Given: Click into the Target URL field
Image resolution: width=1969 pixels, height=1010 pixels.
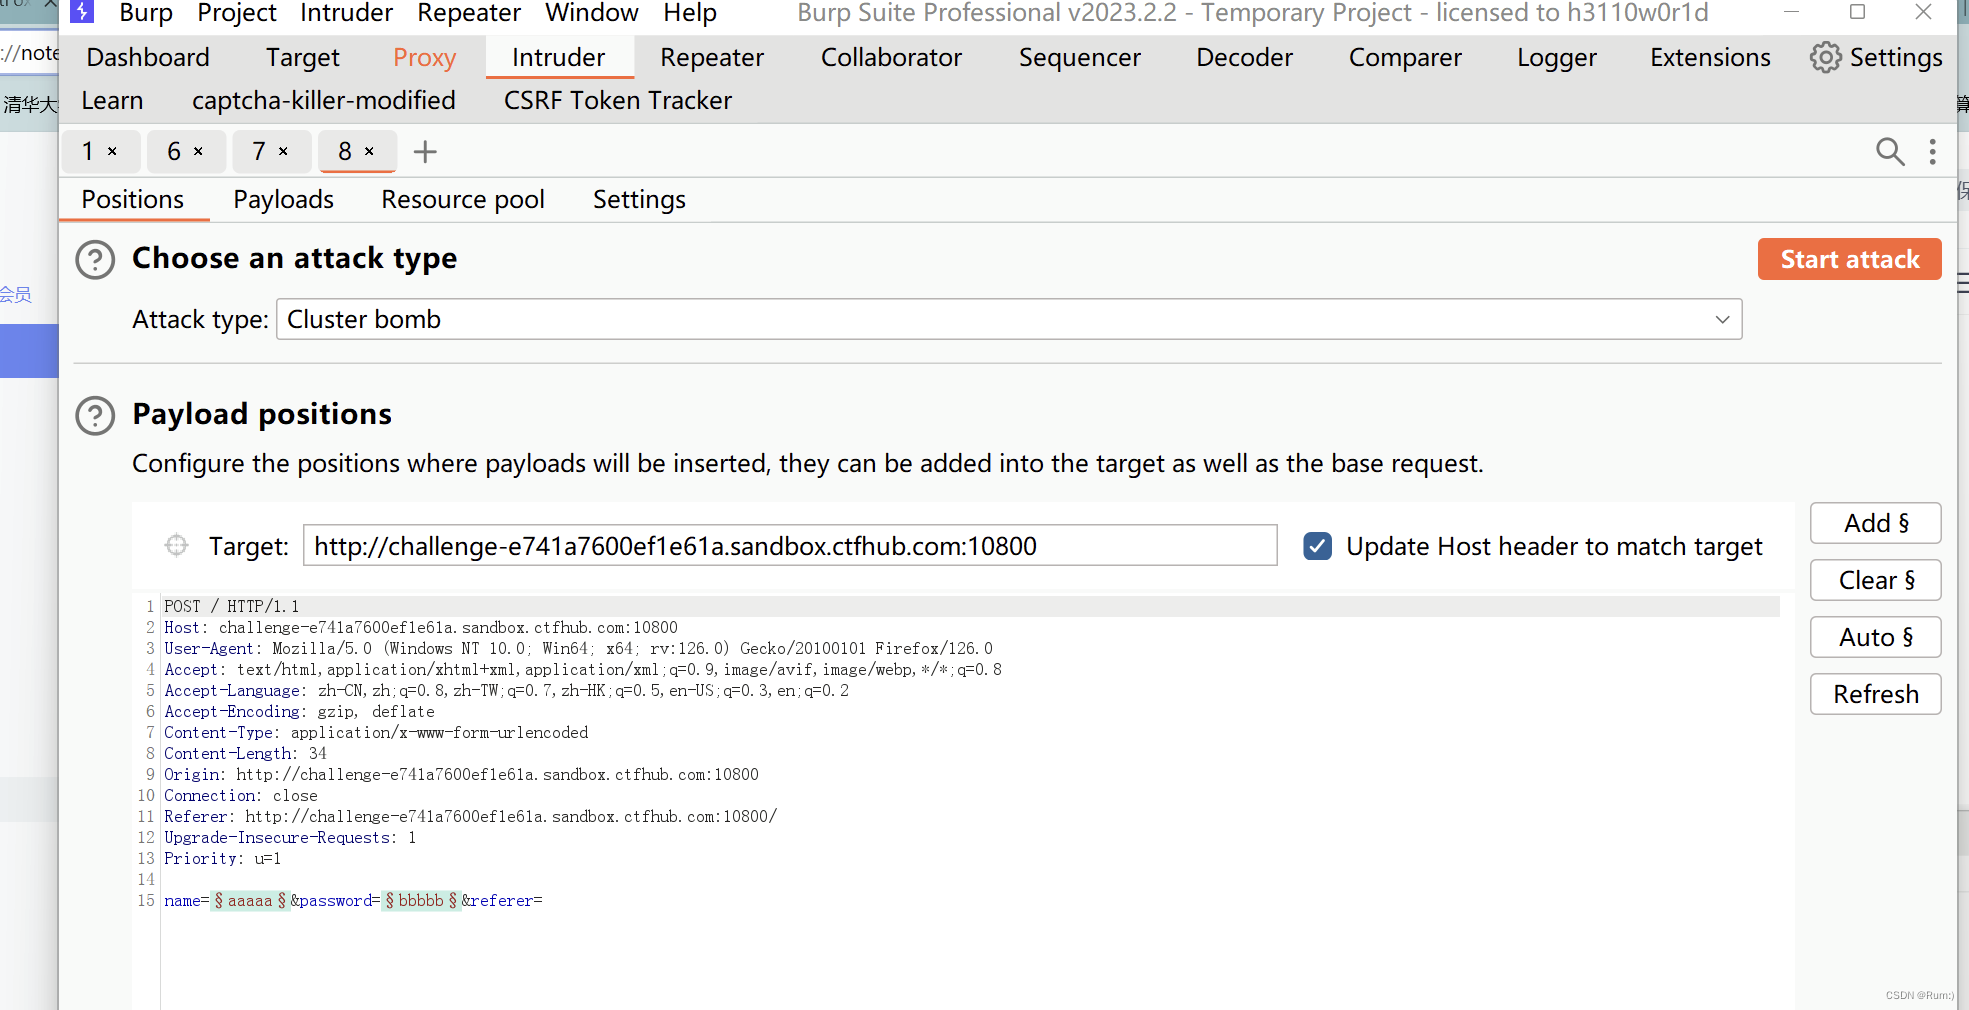Looking at the screenshot, I should pyautogui.click(x=790, y=545).
